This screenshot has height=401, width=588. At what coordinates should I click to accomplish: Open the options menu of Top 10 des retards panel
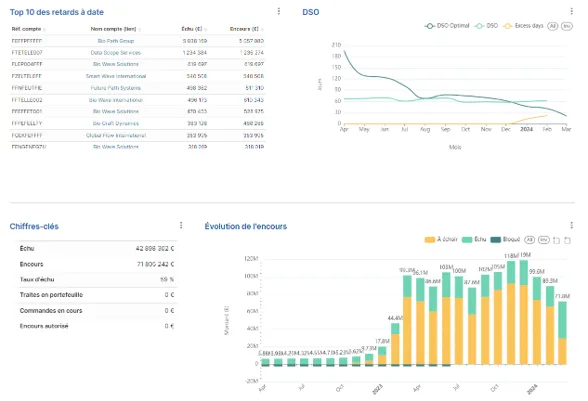(x=279, y=11)
